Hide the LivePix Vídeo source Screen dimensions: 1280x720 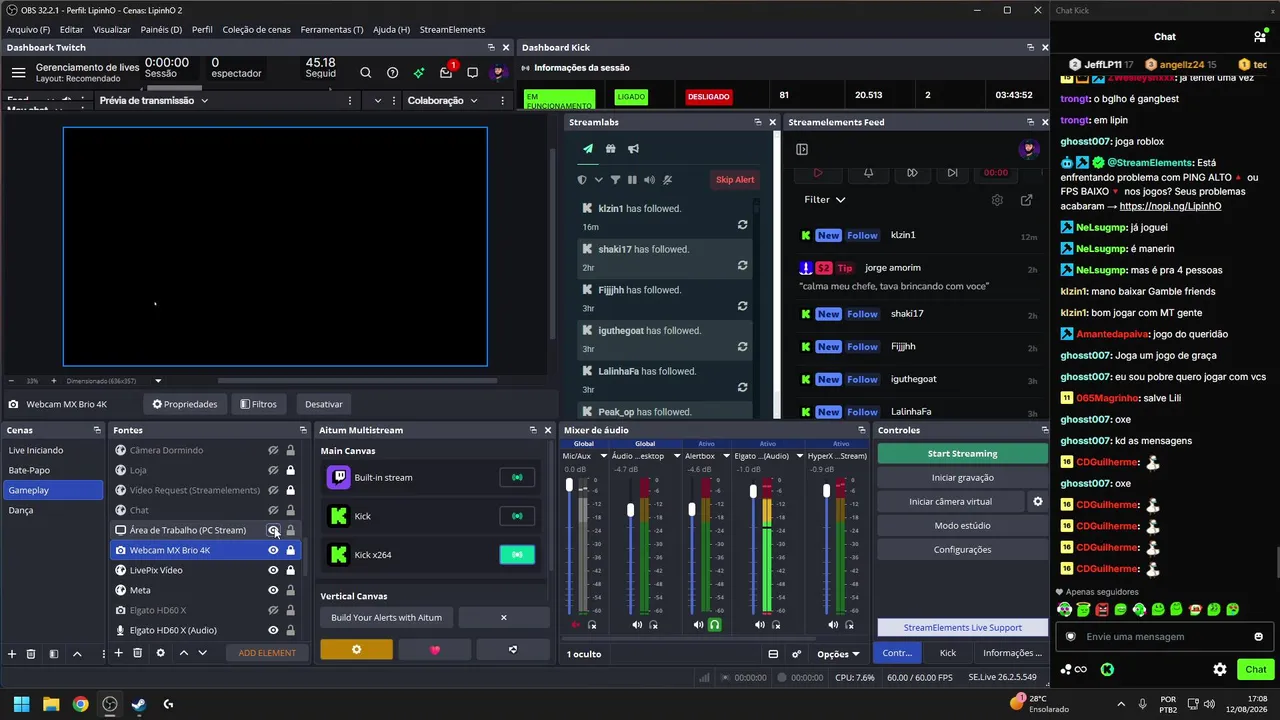point(273,570)
